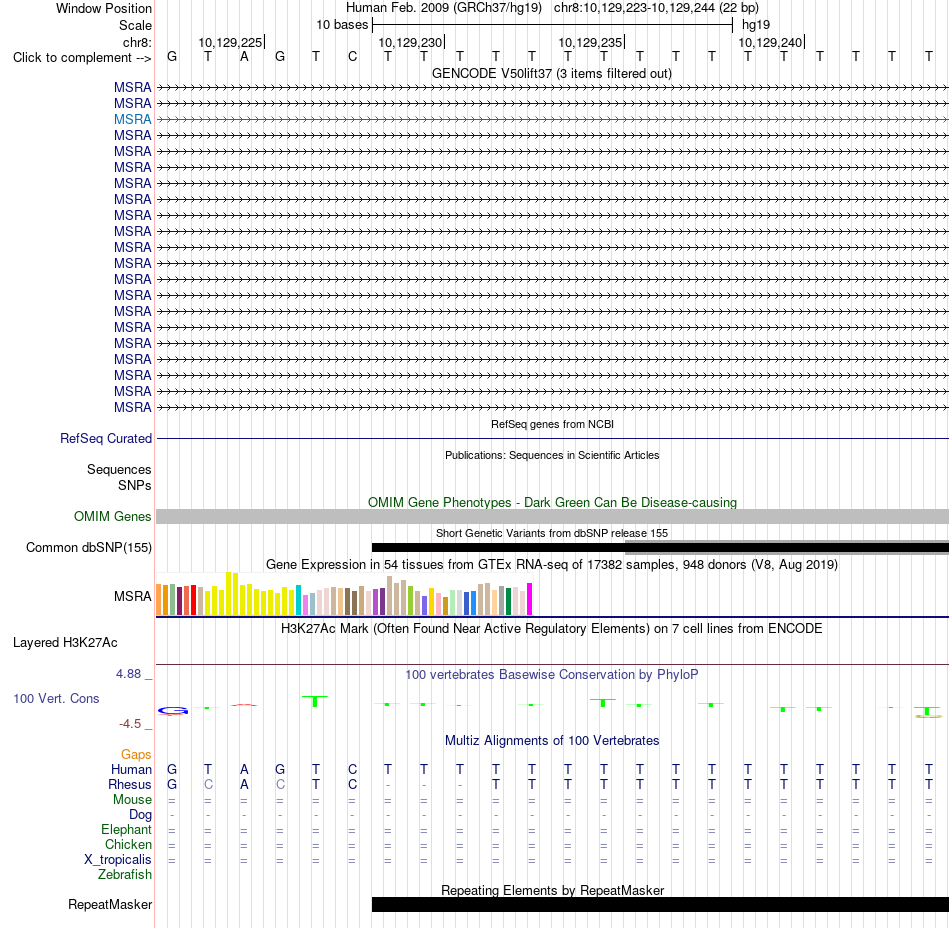Click the OMIM Gene Phenotypes track title

[x=552, y=502]
